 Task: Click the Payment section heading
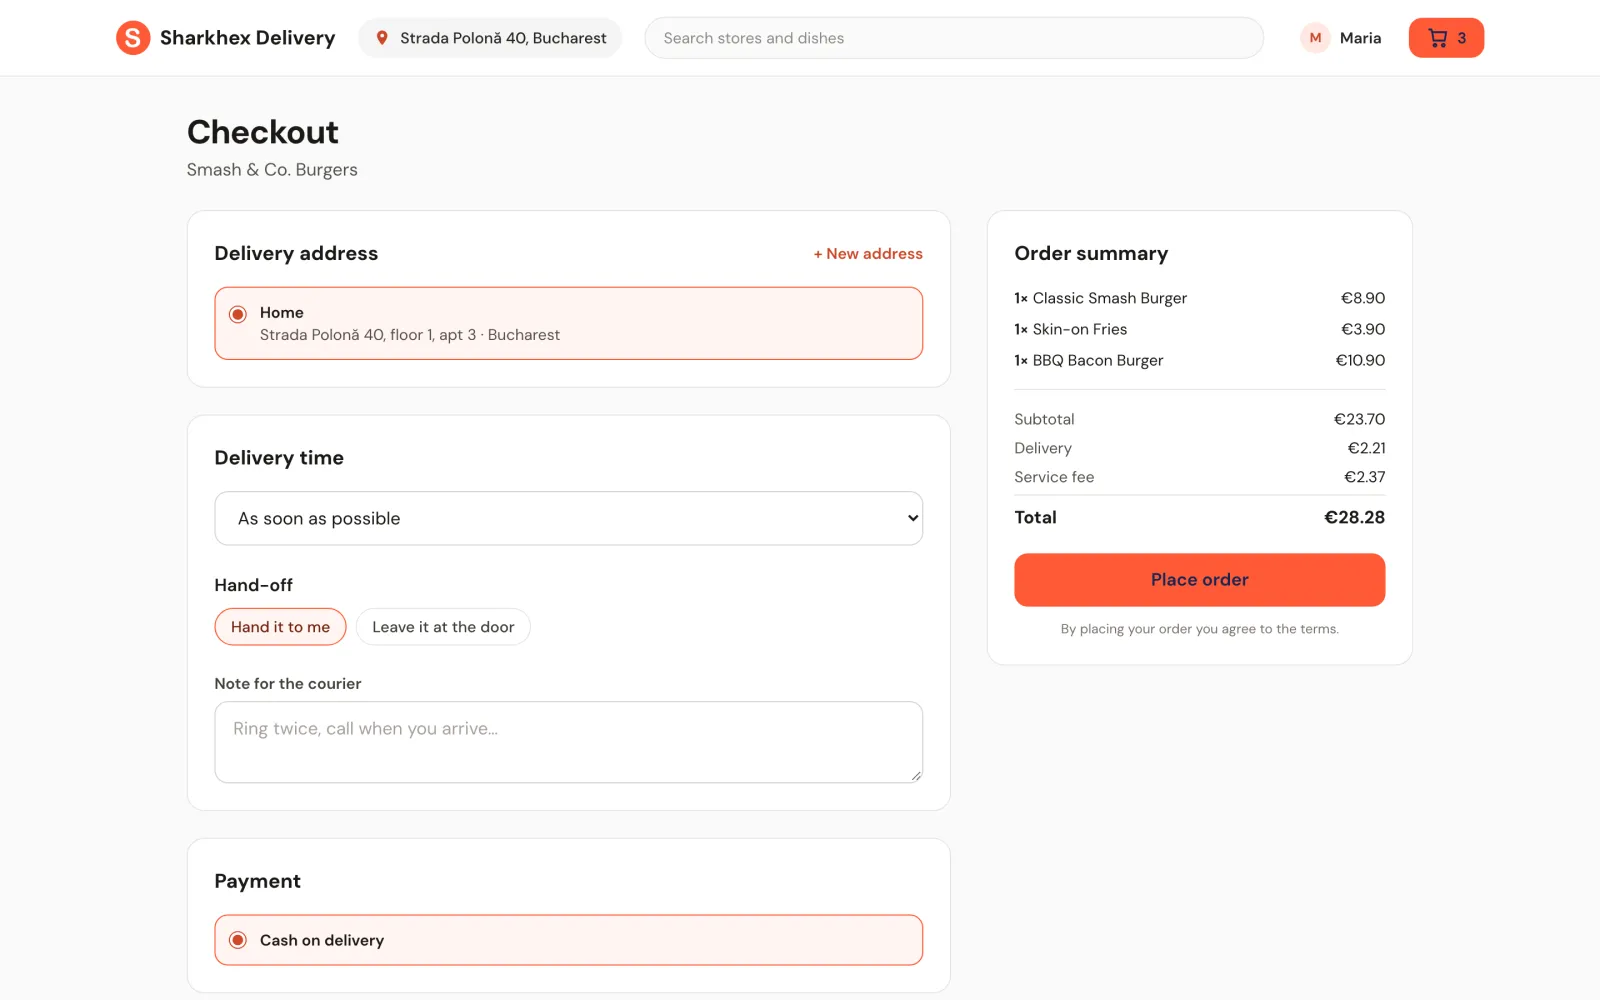click(x=257, y=881)
